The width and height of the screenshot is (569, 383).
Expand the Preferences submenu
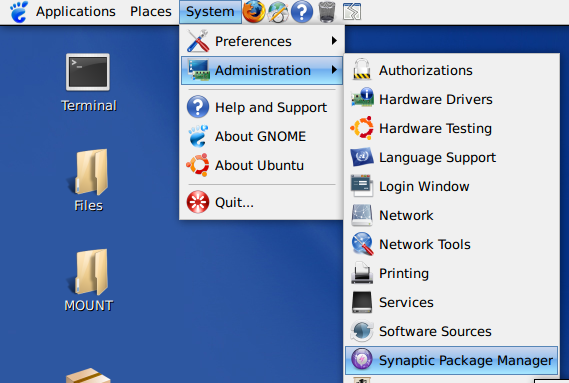pos(262,41)
